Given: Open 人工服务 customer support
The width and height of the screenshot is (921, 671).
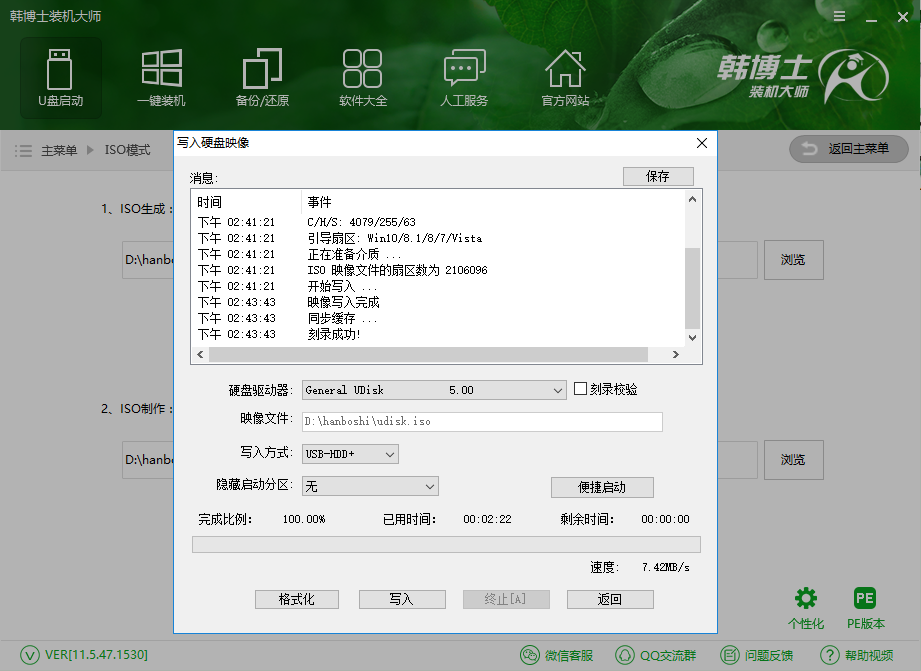Looking at the screenshot, I should tap(463, 77).
